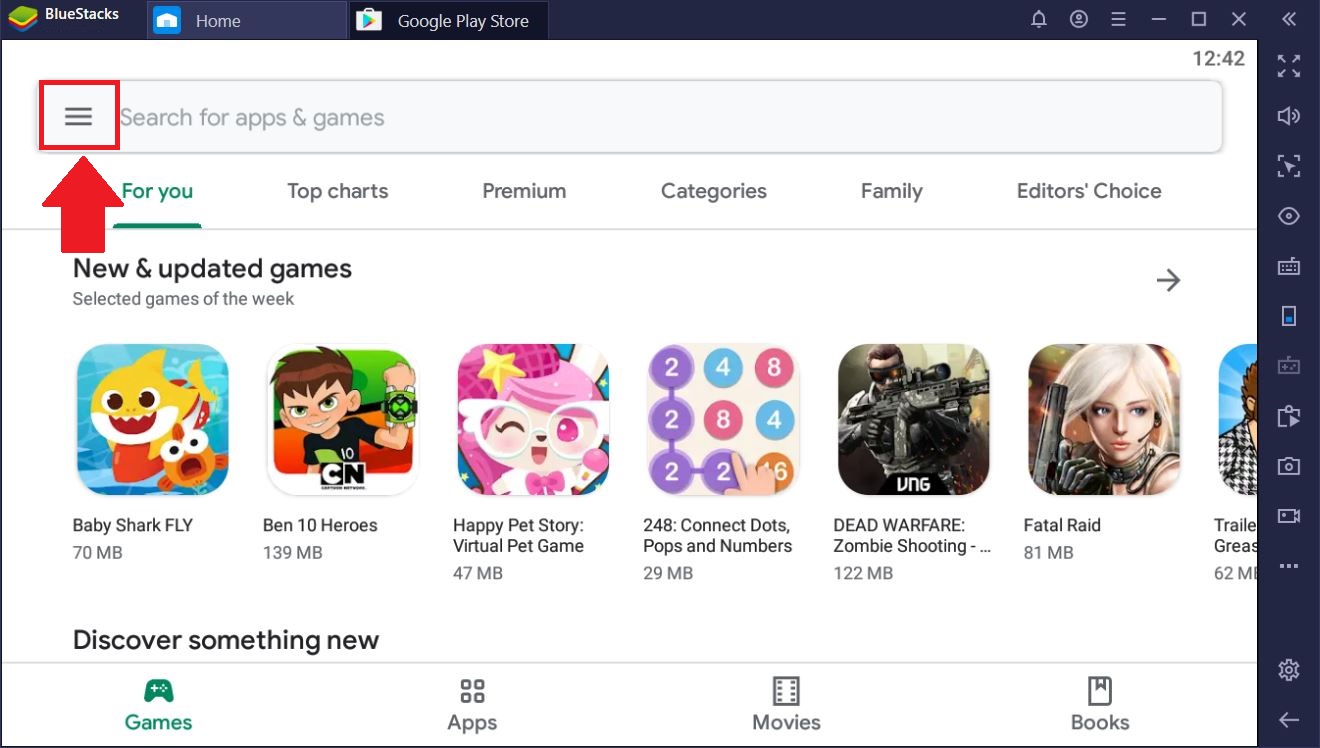Click the install APK icon in sidebar
This screenshot has height=748, width=1320.
pyautogui.click(x=1289, y=416)
